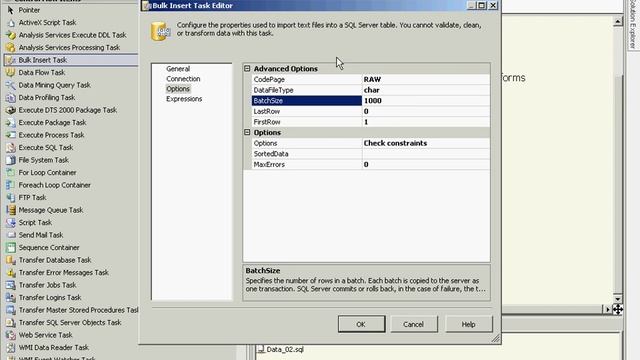This screenshot has height=360, width=640.
Task: Collapse the Advanced Options section
Action: pyautogui.click(x=247, y=69)
